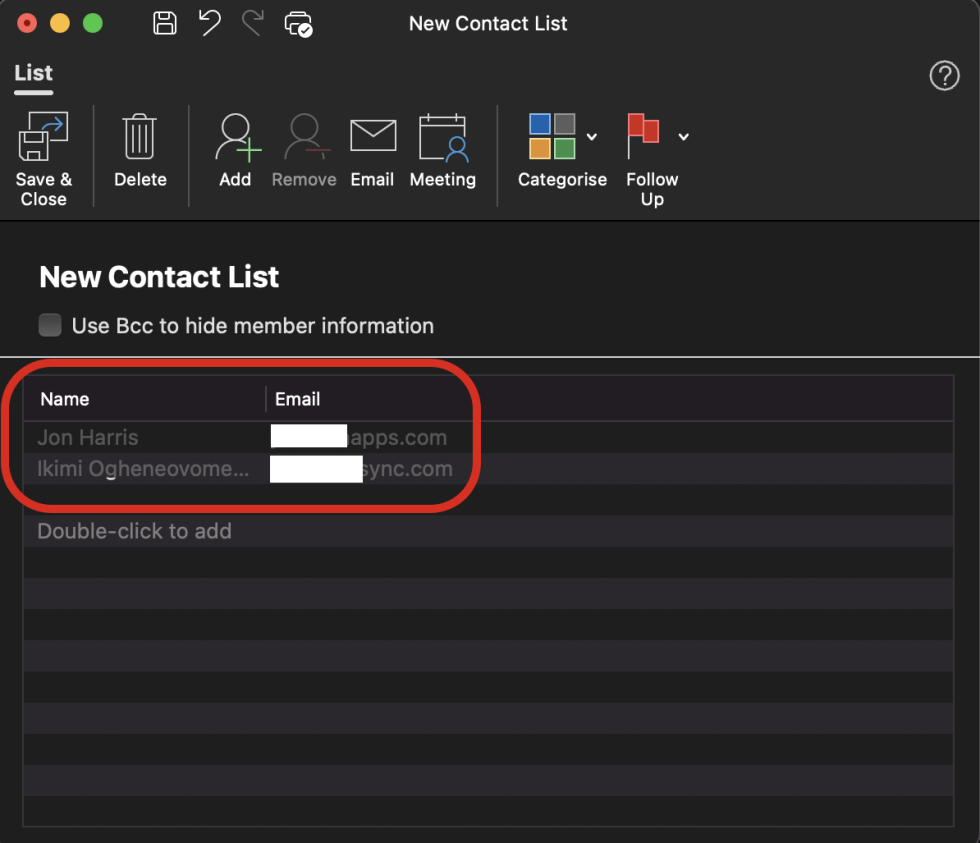Enable Use Bcc to hide member information
980x843 pixels.
point(49,324)
